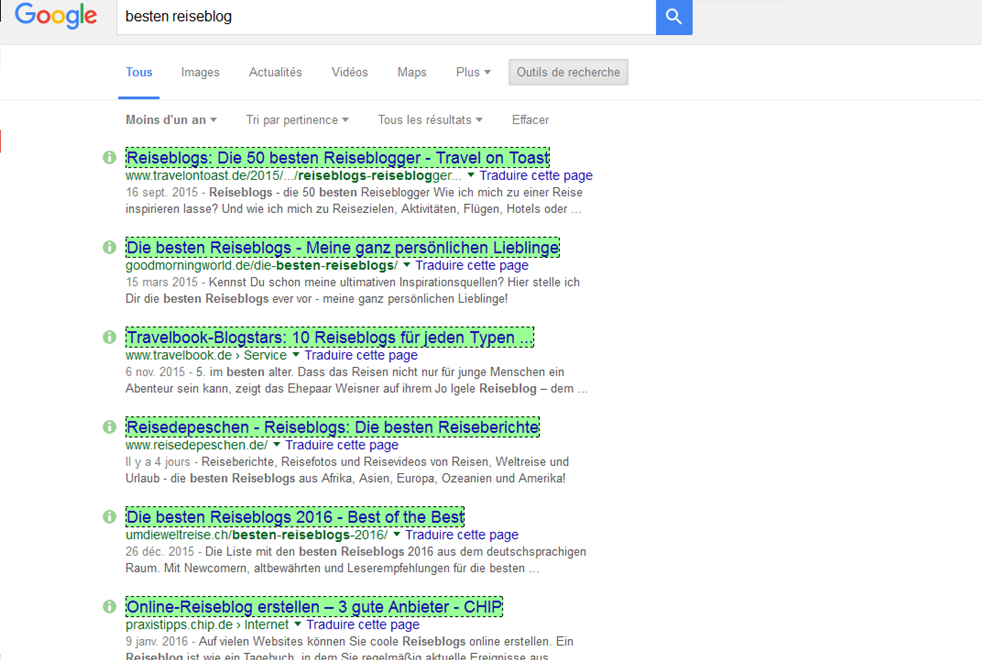The width and height of the screenshot is (982, 660).
Task: Click Traduire cette page for praxistipps.chip.de result
Action: [x=363, y=624]
